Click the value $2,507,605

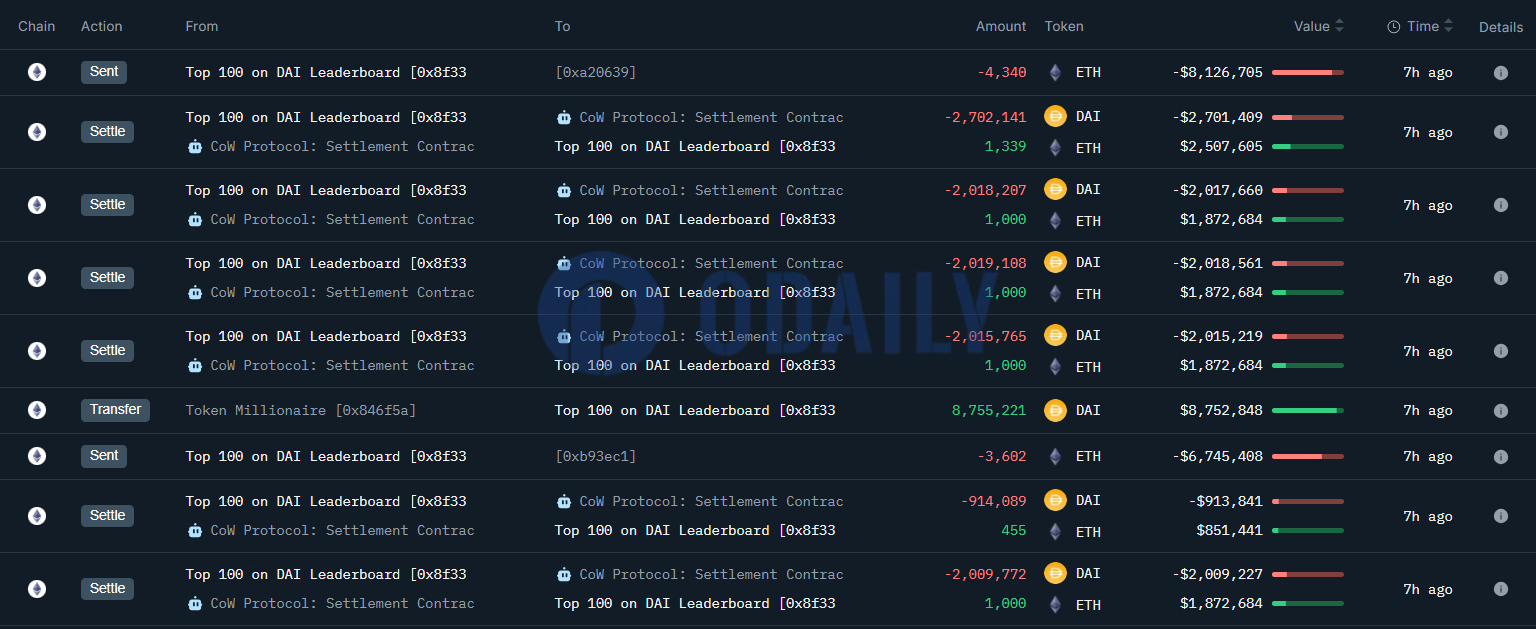(x=1221, y=146)
